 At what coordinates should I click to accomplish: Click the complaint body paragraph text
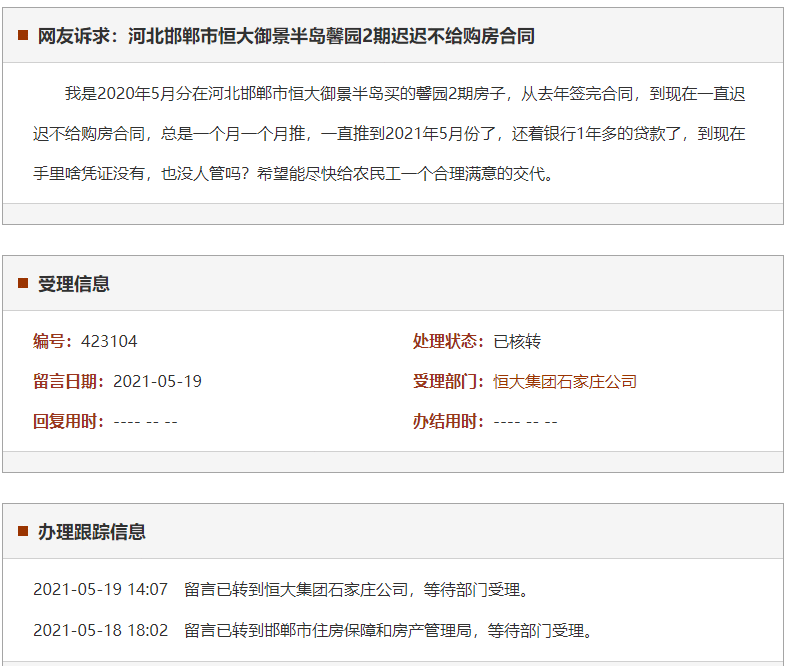[x=392, y=134]
